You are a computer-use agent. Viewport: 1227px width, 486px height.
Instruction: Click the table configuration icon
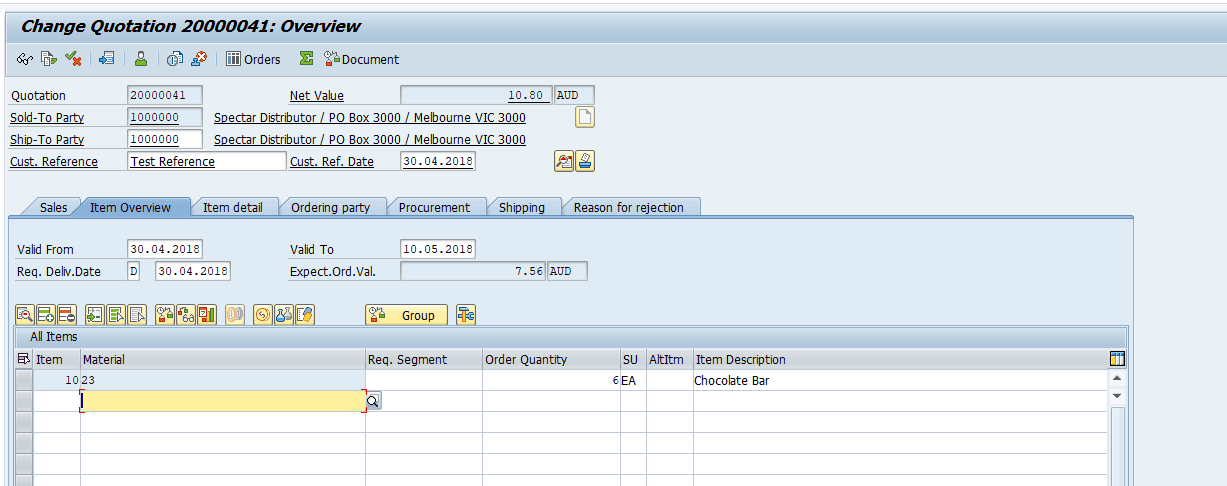1118,359
